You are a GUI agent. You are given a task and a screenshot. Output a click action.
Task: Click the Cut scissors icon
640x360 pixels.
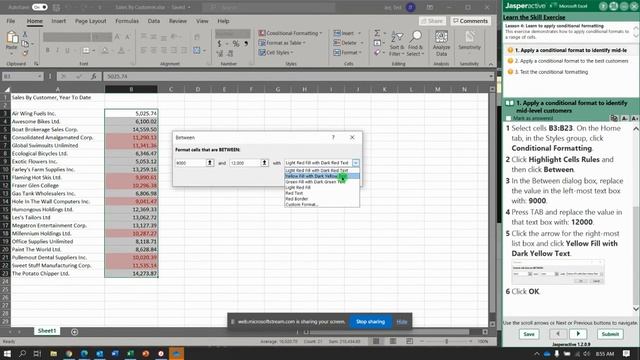(x=25, y=35)
